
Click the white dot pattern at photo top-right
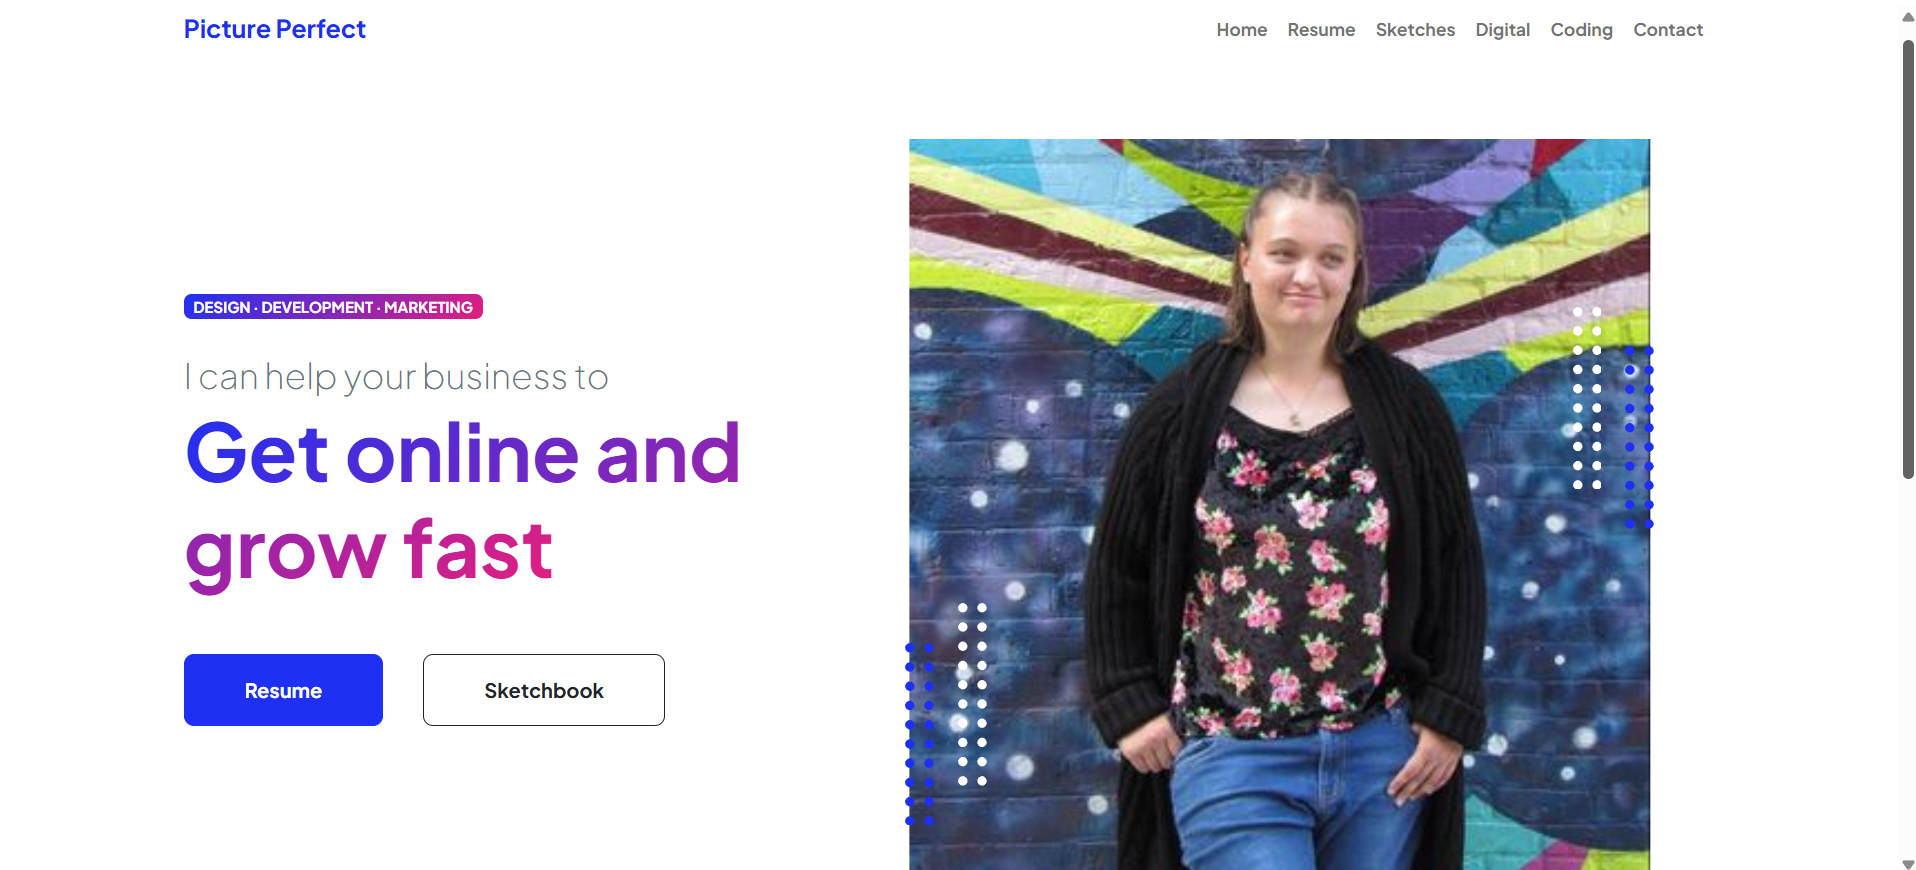coord(1587,398)
